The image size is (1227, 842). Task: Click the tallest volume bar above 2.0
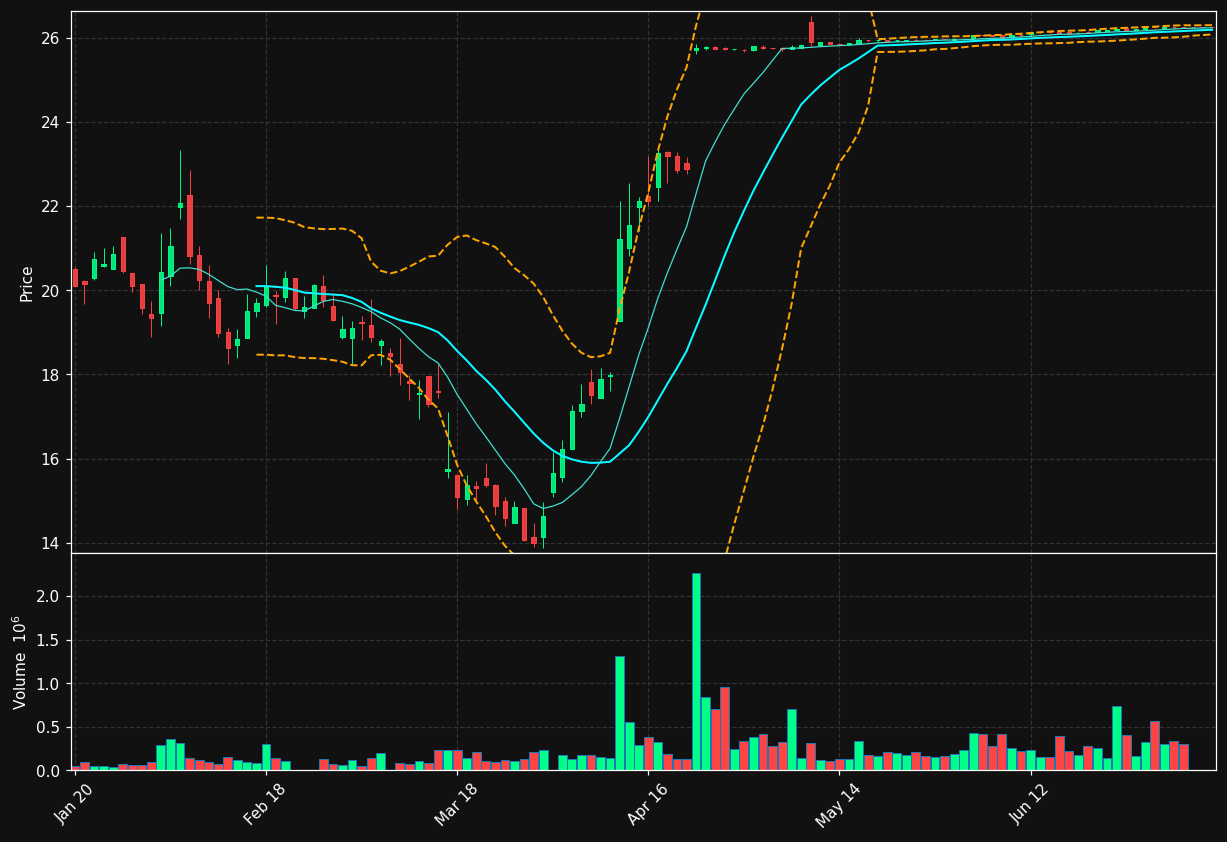pos(696,672)
